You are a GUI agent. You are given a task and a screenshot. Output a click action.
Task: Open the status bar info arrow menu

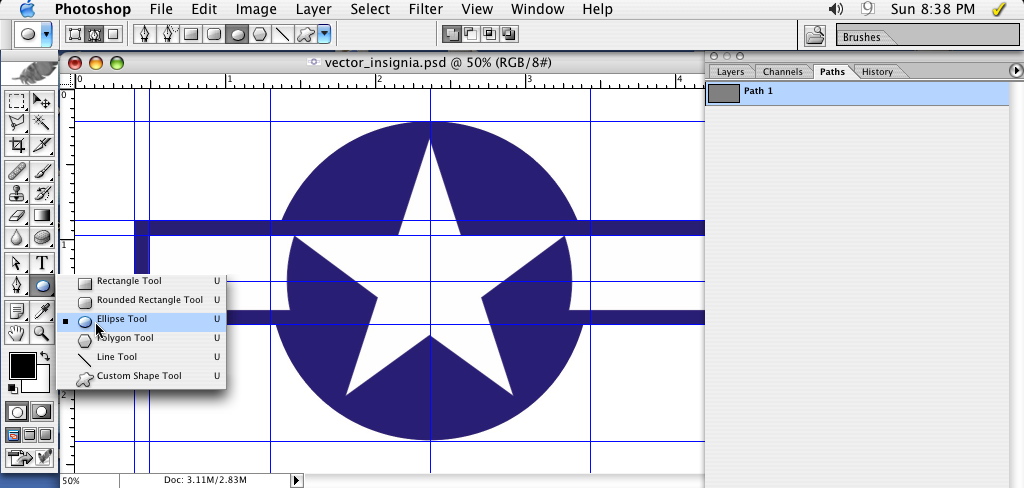click(296, 480)
